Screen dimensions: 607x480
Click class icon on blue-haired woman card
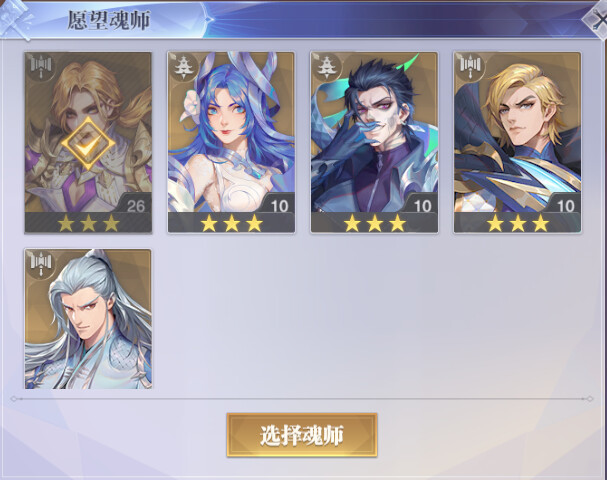point(183,67)
